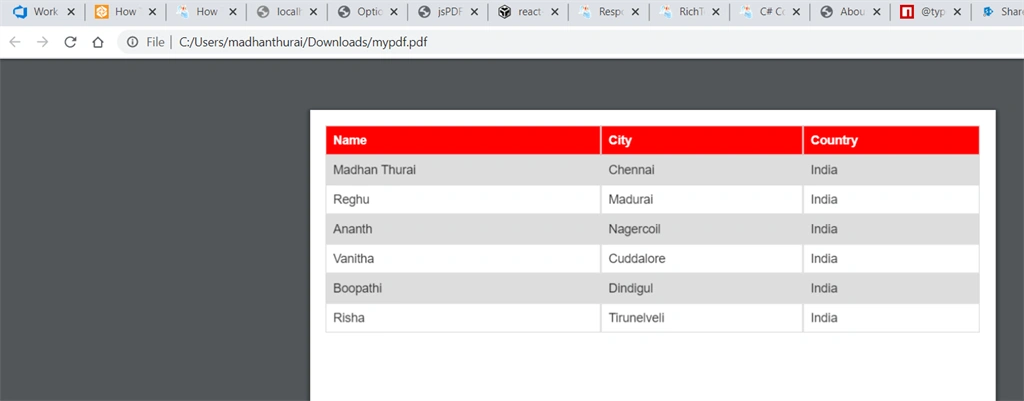Click the Country column header
This screenshot has width=1024, height=401.
[891, 140]
